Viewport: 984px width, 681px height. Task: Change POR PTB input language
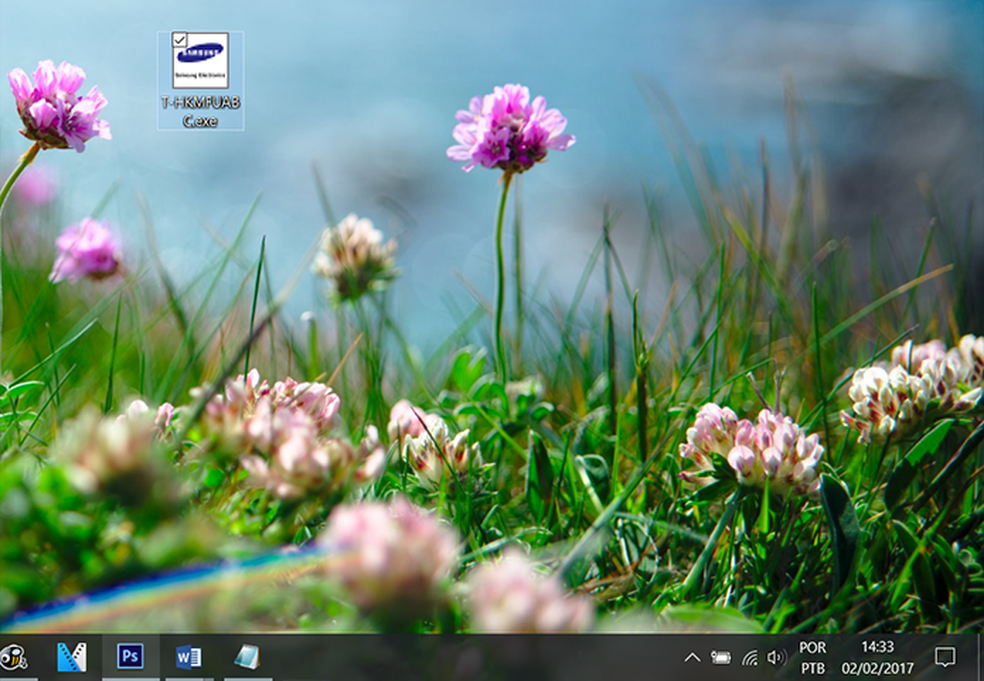[813, 657]
